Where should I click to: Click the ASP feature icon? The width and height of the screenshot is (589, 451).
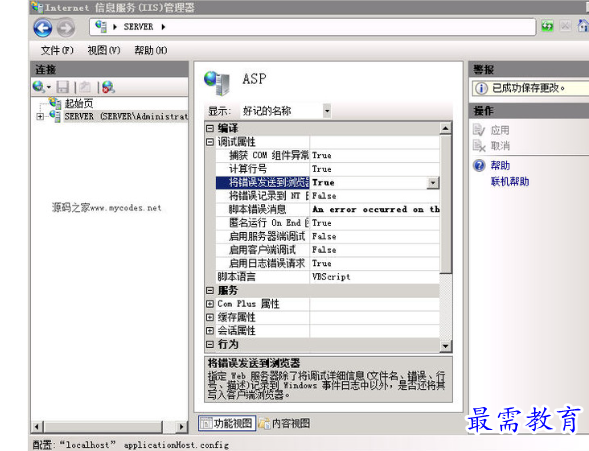point(217,83)
